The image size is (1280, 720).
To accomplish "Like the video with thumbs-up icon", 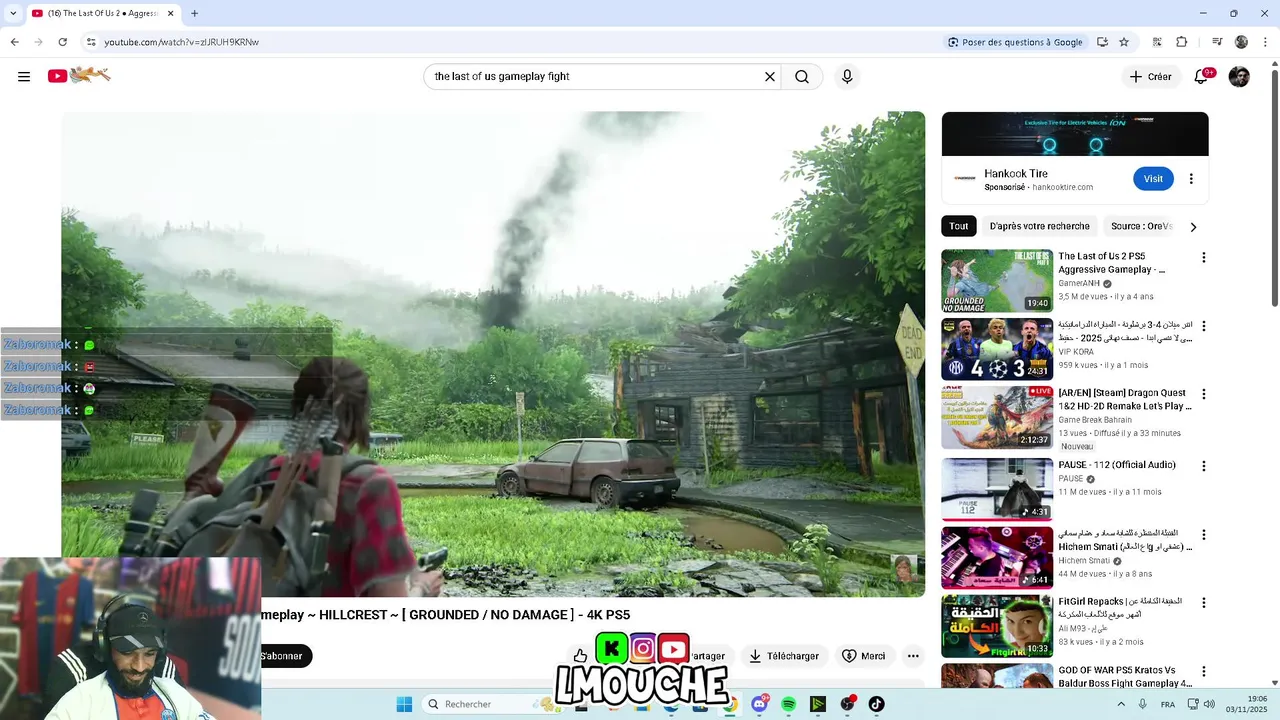I will (580, 656).
